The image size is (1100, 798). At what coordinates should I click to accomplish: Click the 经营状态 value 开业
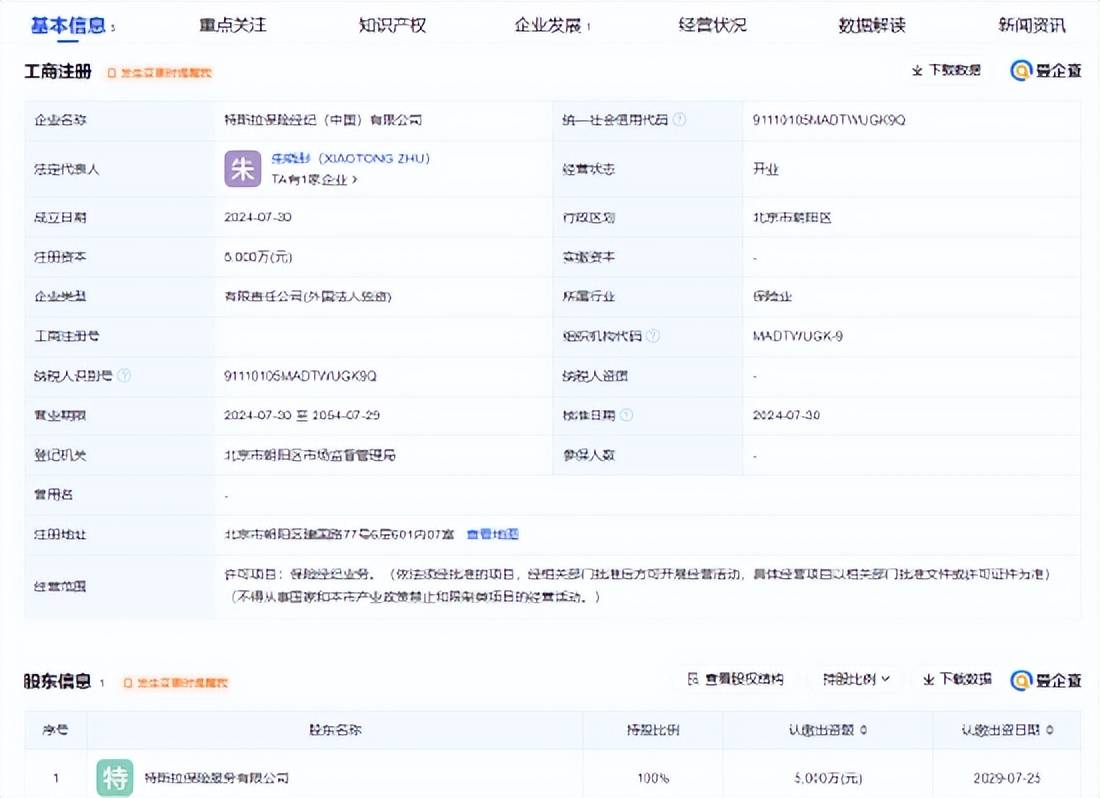pos(765,169)
